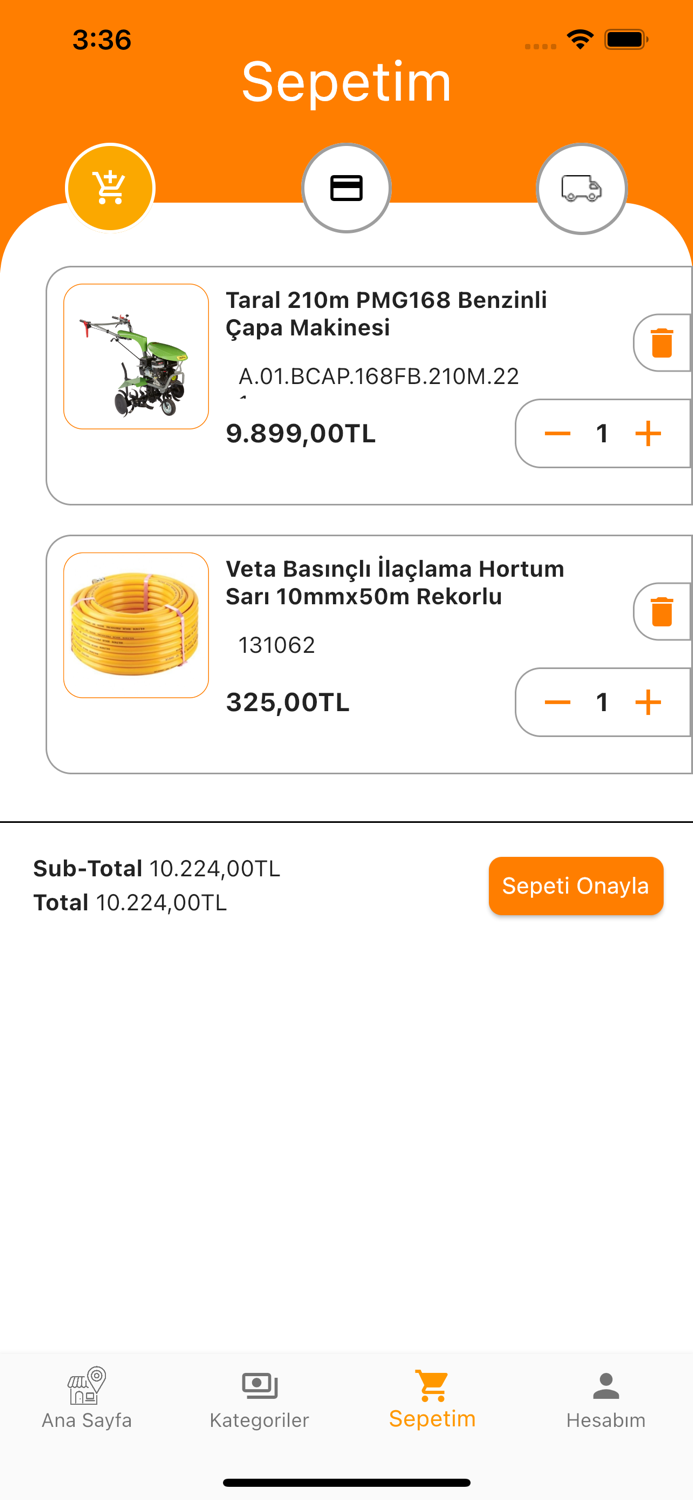Decrease the Çapa Makinesi quantity

click(557, 433)
